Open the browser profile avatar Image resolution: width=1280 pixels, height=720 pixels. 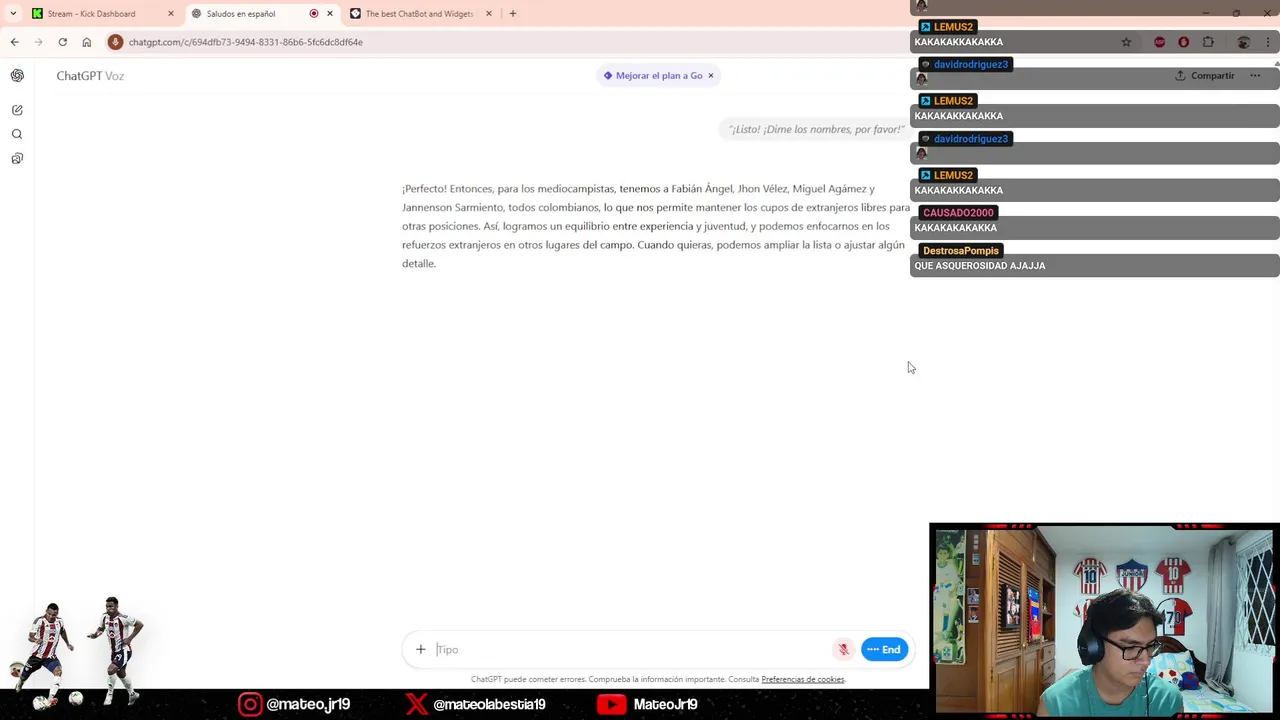pyautogui.click(x=1244, y=42)
